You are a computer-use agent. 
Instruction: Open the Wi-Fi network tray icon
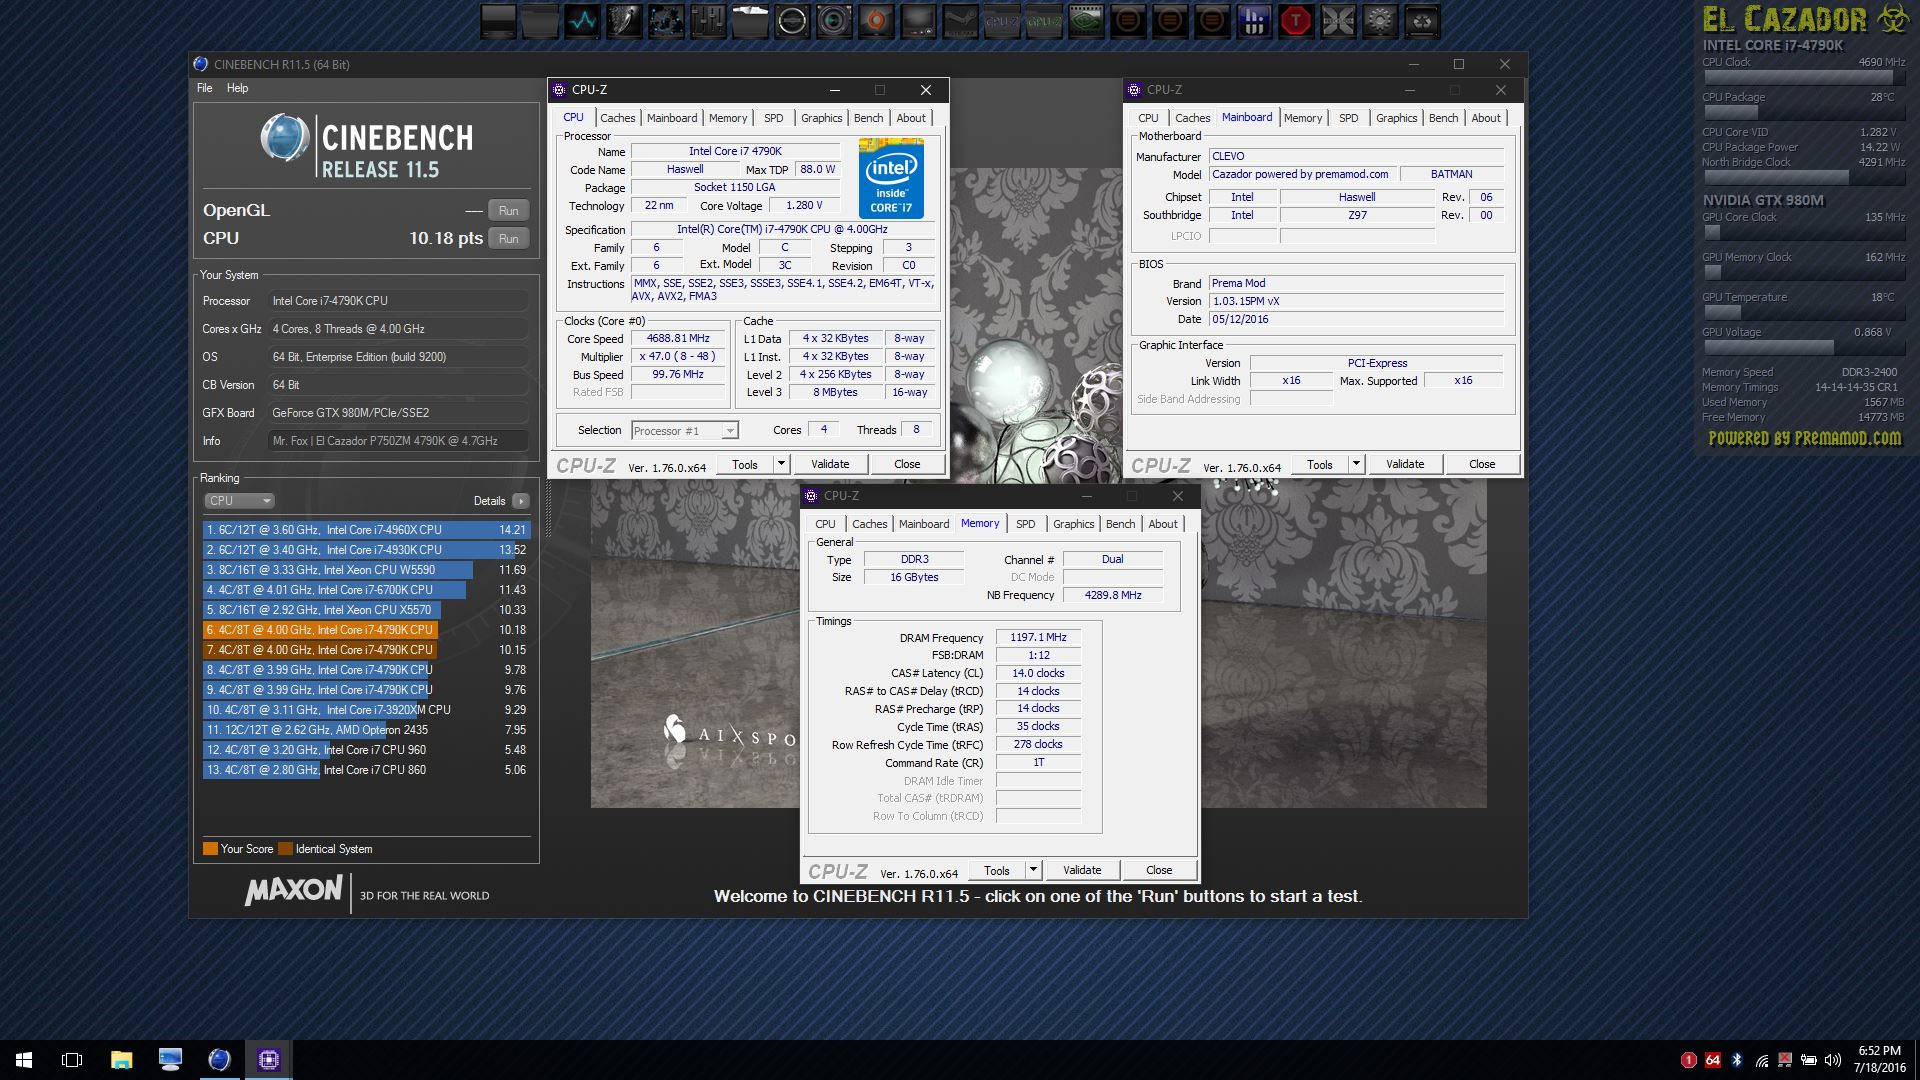click(1762, 1060)
